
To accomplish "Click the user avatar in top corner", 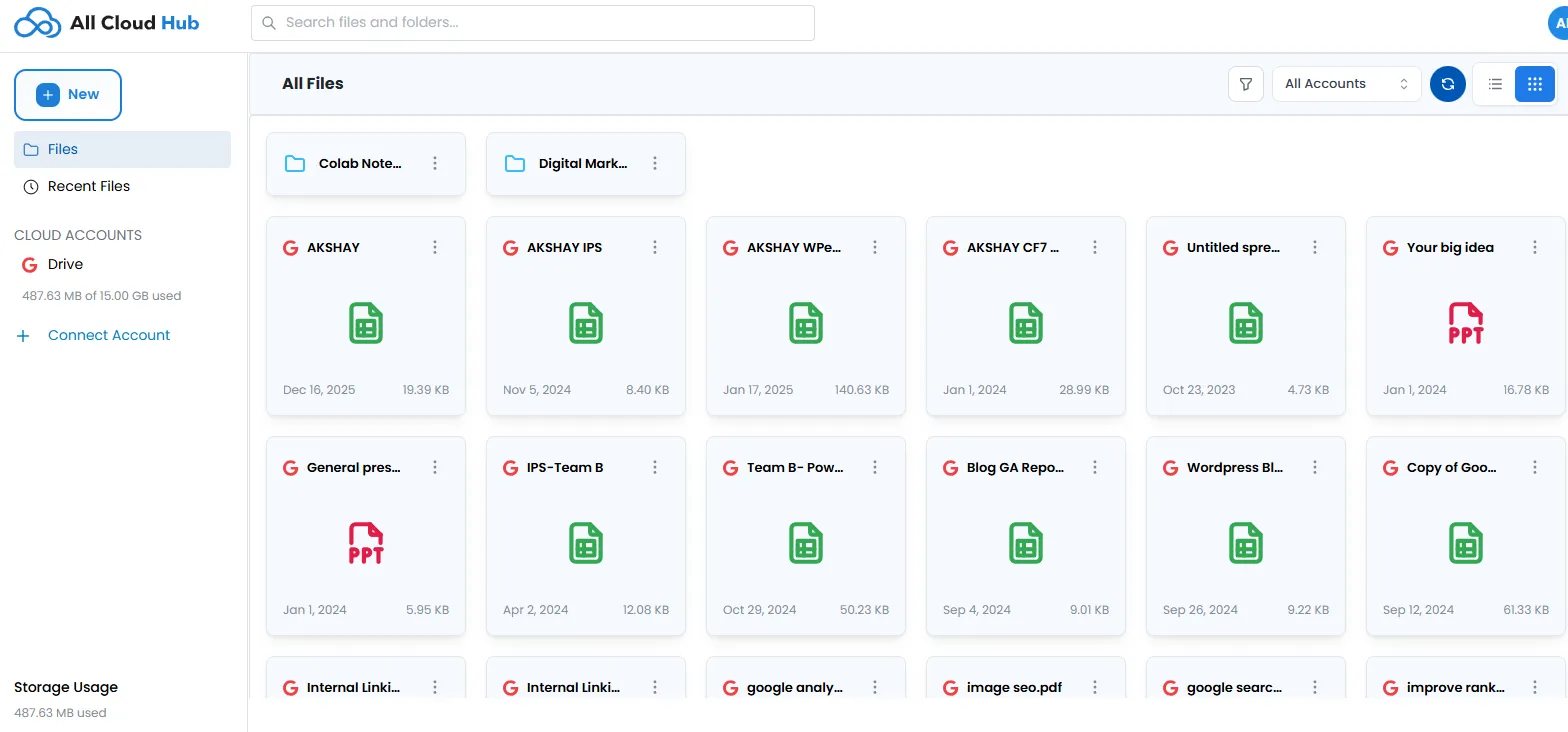I will [1558, 23].
